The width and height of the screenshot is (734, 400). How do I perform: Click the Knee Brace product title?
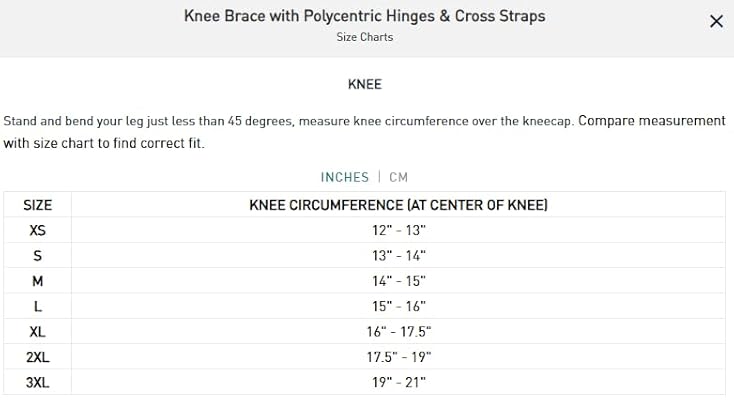[365, 17]
